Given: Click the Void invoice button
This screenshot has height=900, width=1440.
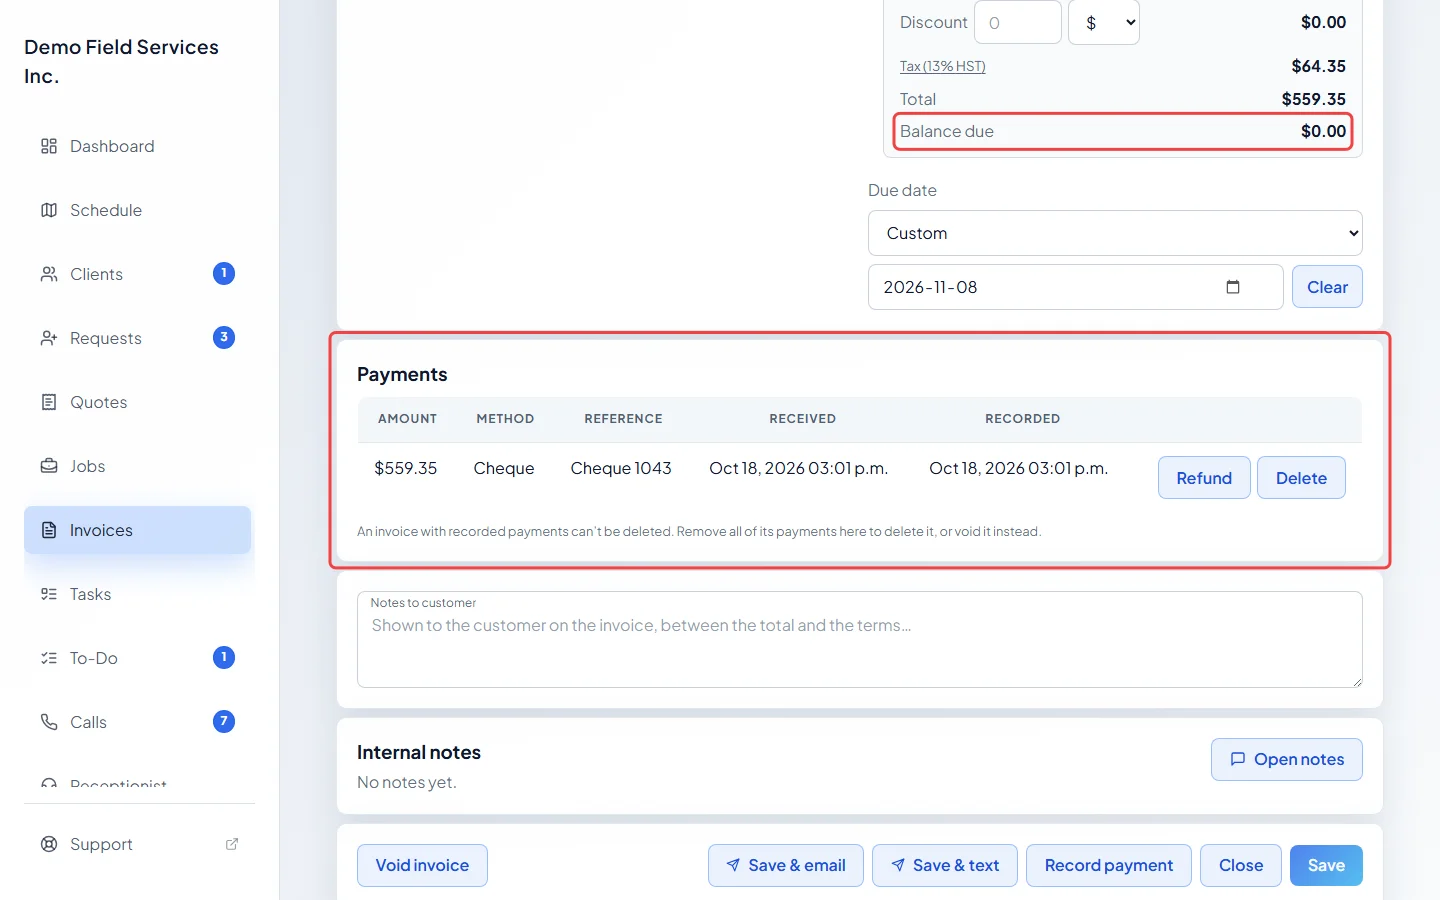Looking at the screenshot, I should click(422, 865).
